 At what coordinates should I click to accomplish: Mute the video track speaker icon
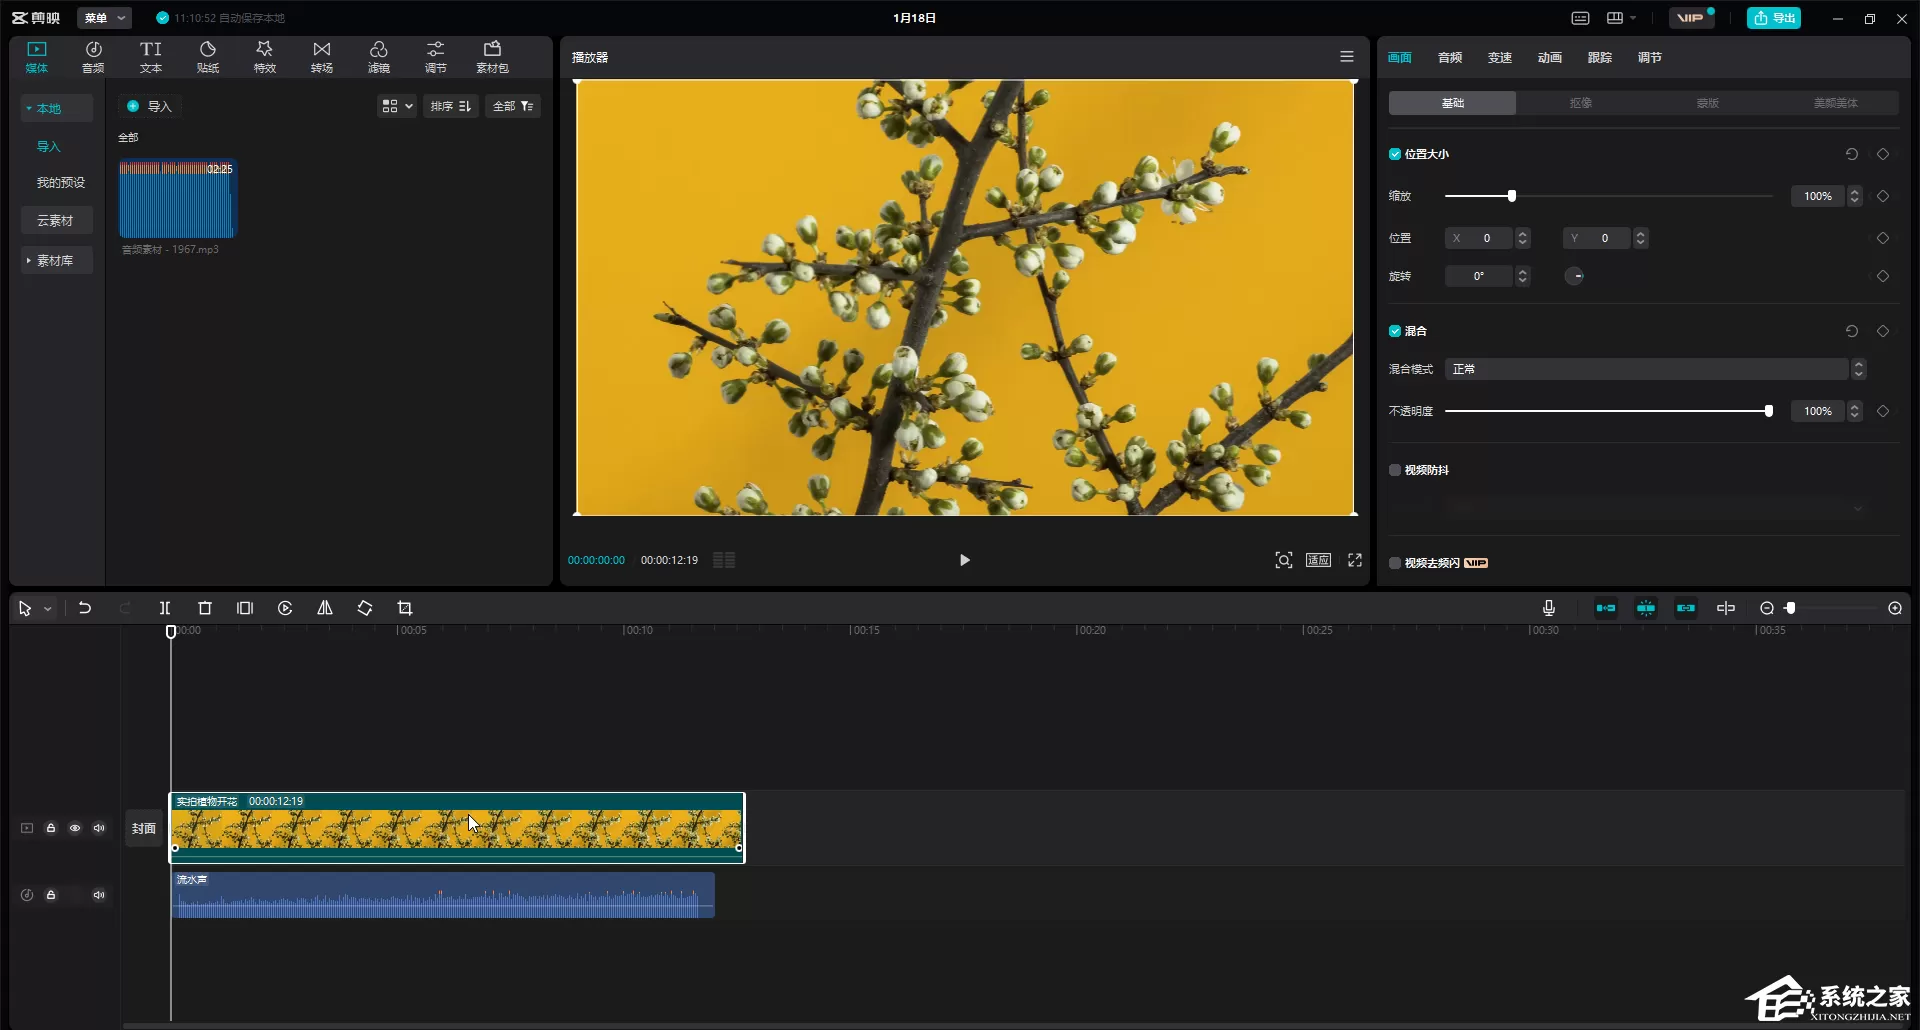point(99,828)
